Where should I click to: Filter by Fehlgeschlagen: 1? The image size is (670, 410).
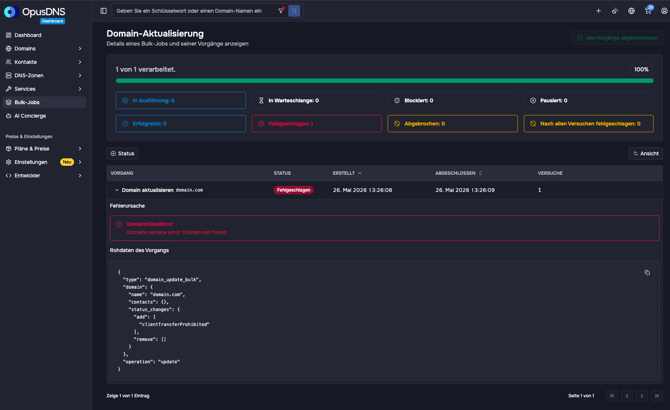(317, 123)
